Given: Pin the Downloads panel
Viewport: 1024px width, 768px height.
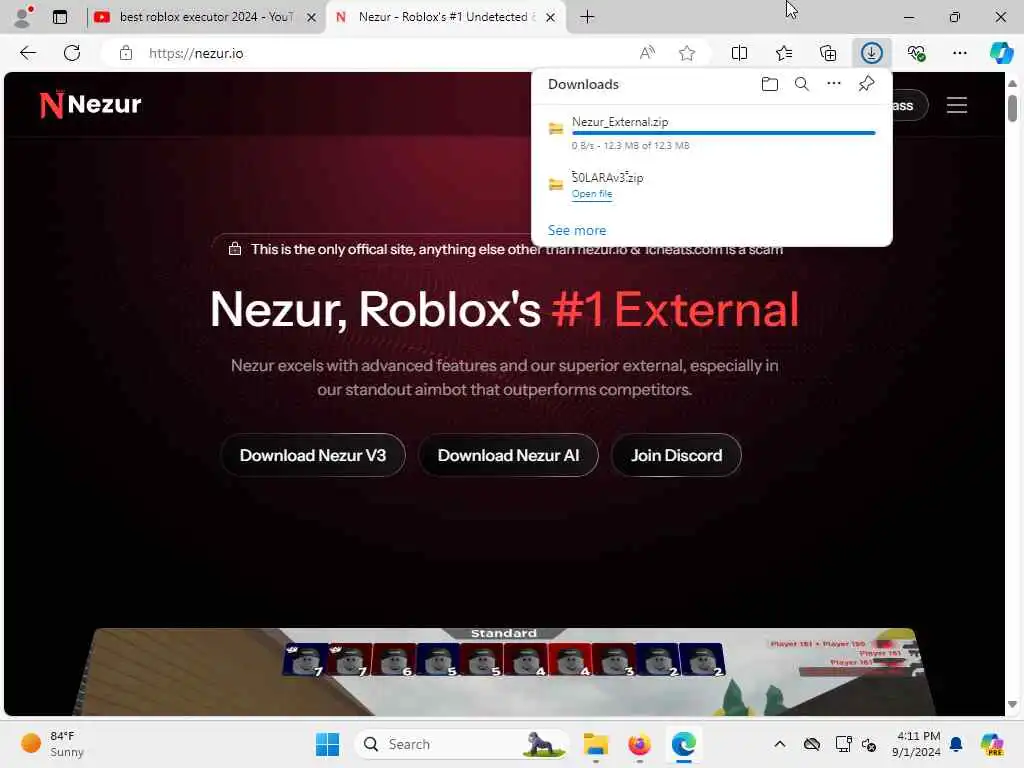Looking at the screenshot, I should [x=866, y=84].
